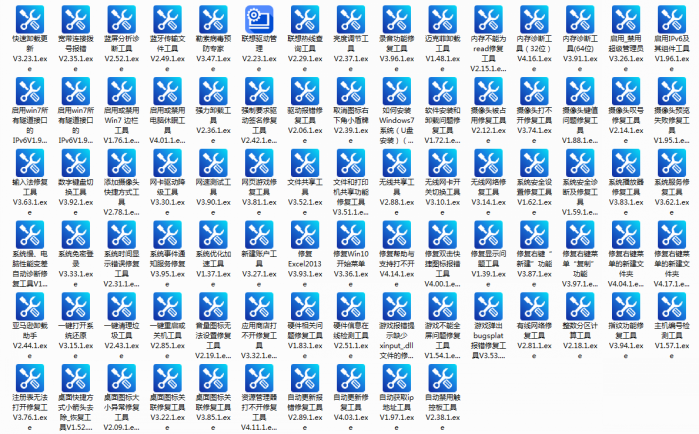The height and width of the screenshot is (434, 699).
Task: Select the 启用或禁用Win7边栏工具 V1.76.1 icon
Action: [122, 91]
